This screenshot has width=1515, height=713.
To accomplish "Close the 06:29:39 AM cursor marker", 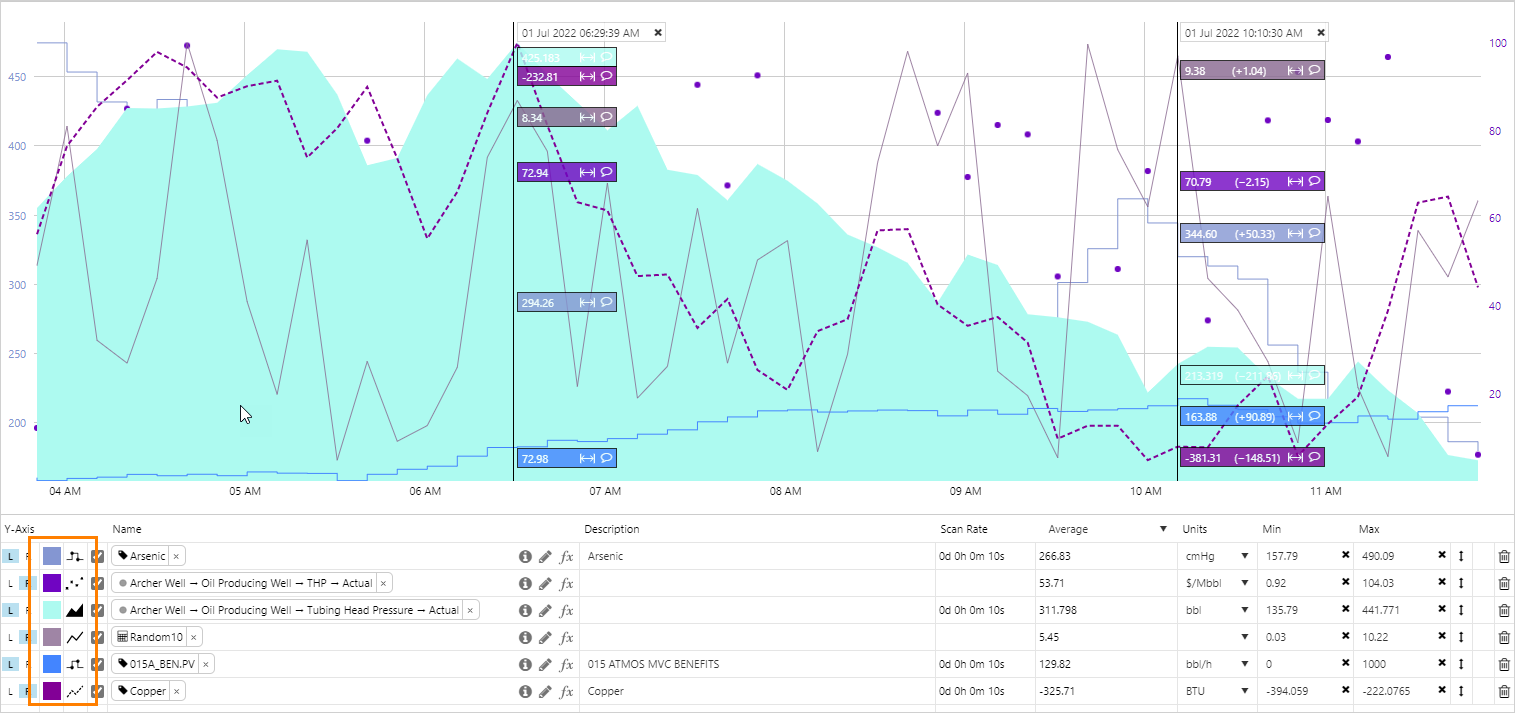I will point(657,32).
